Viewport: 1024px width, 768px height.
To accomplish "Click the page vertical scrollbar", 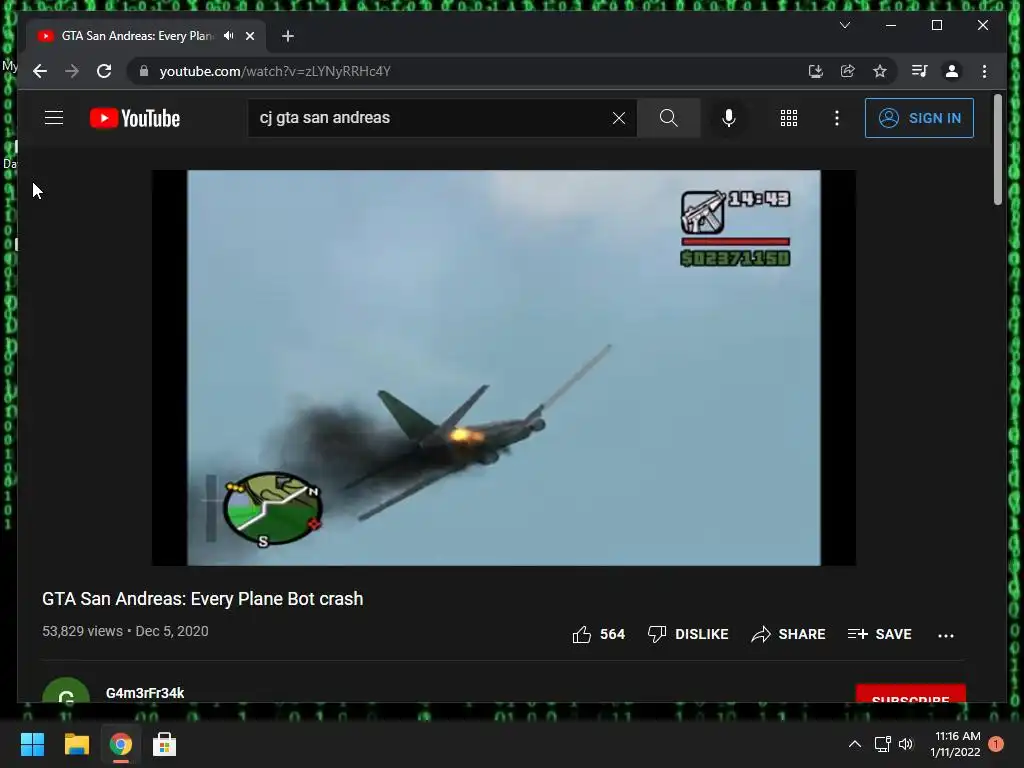I will 997,150.
